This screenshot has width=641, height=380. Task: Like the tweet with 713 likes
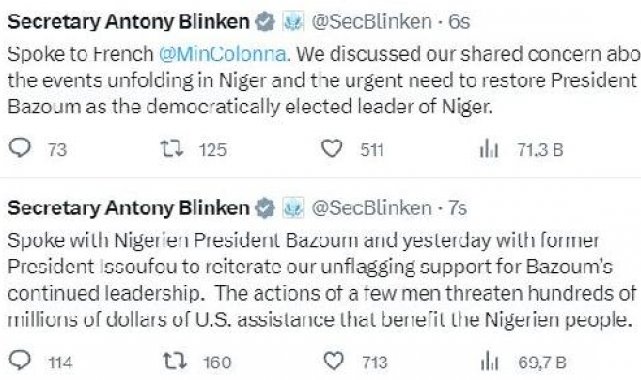tap(334, 361)
